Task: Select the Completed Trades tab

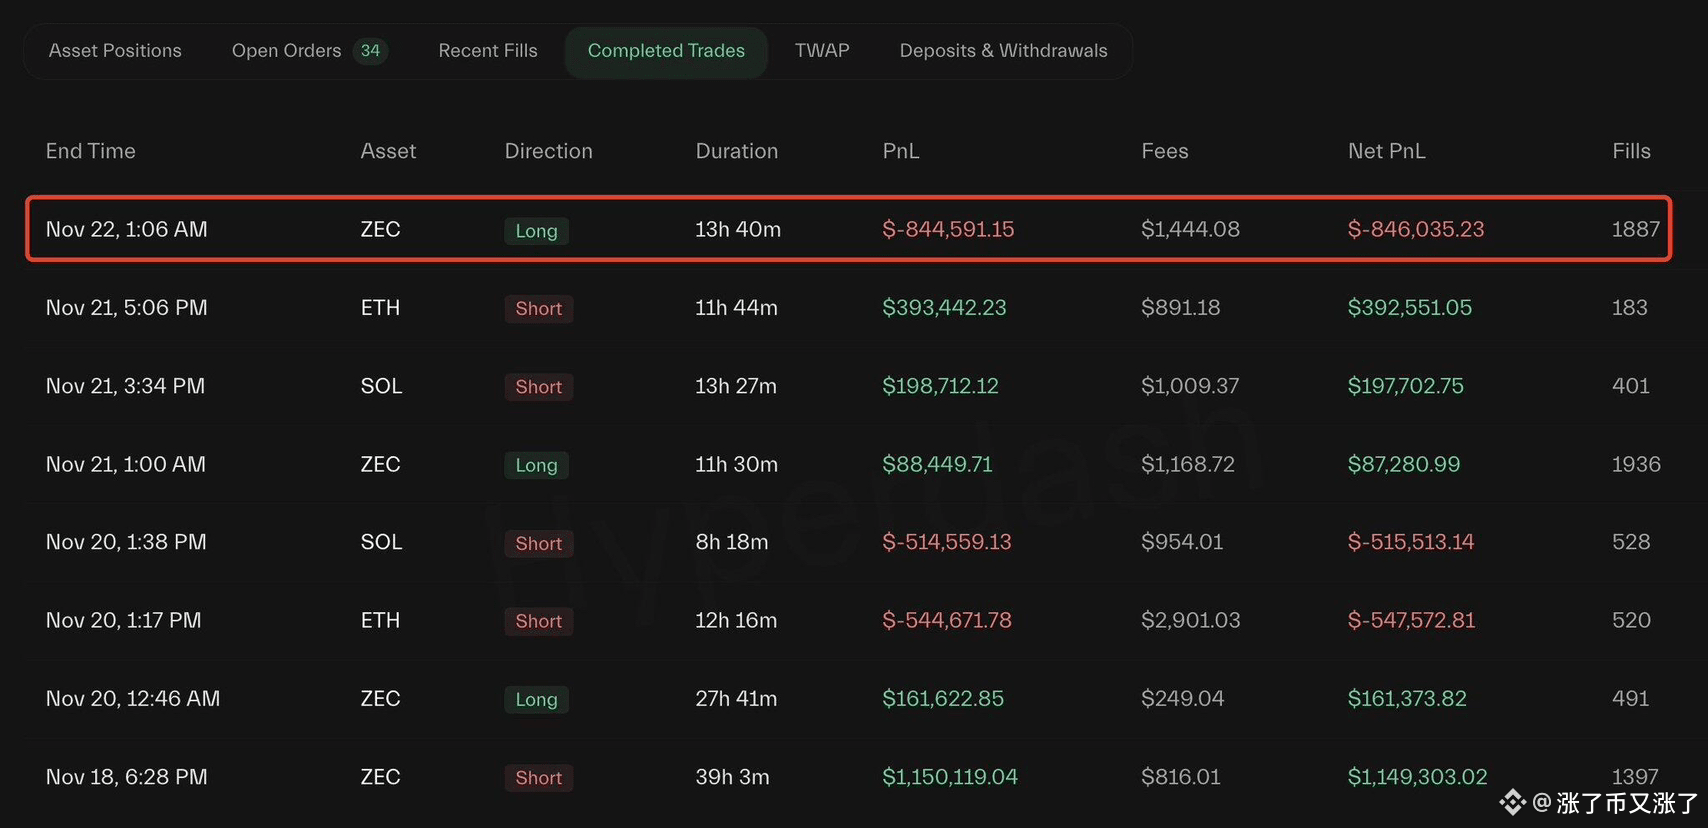Action: click(666, 51)
